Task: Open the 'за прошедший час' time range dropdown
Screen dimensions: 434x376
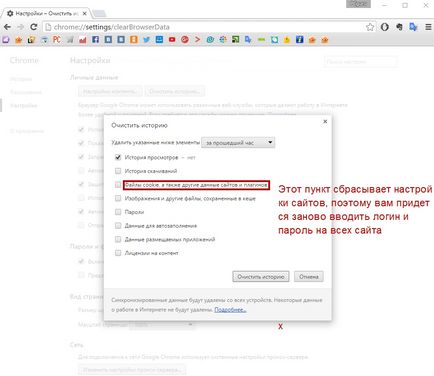Action: (x=238, y=143)
